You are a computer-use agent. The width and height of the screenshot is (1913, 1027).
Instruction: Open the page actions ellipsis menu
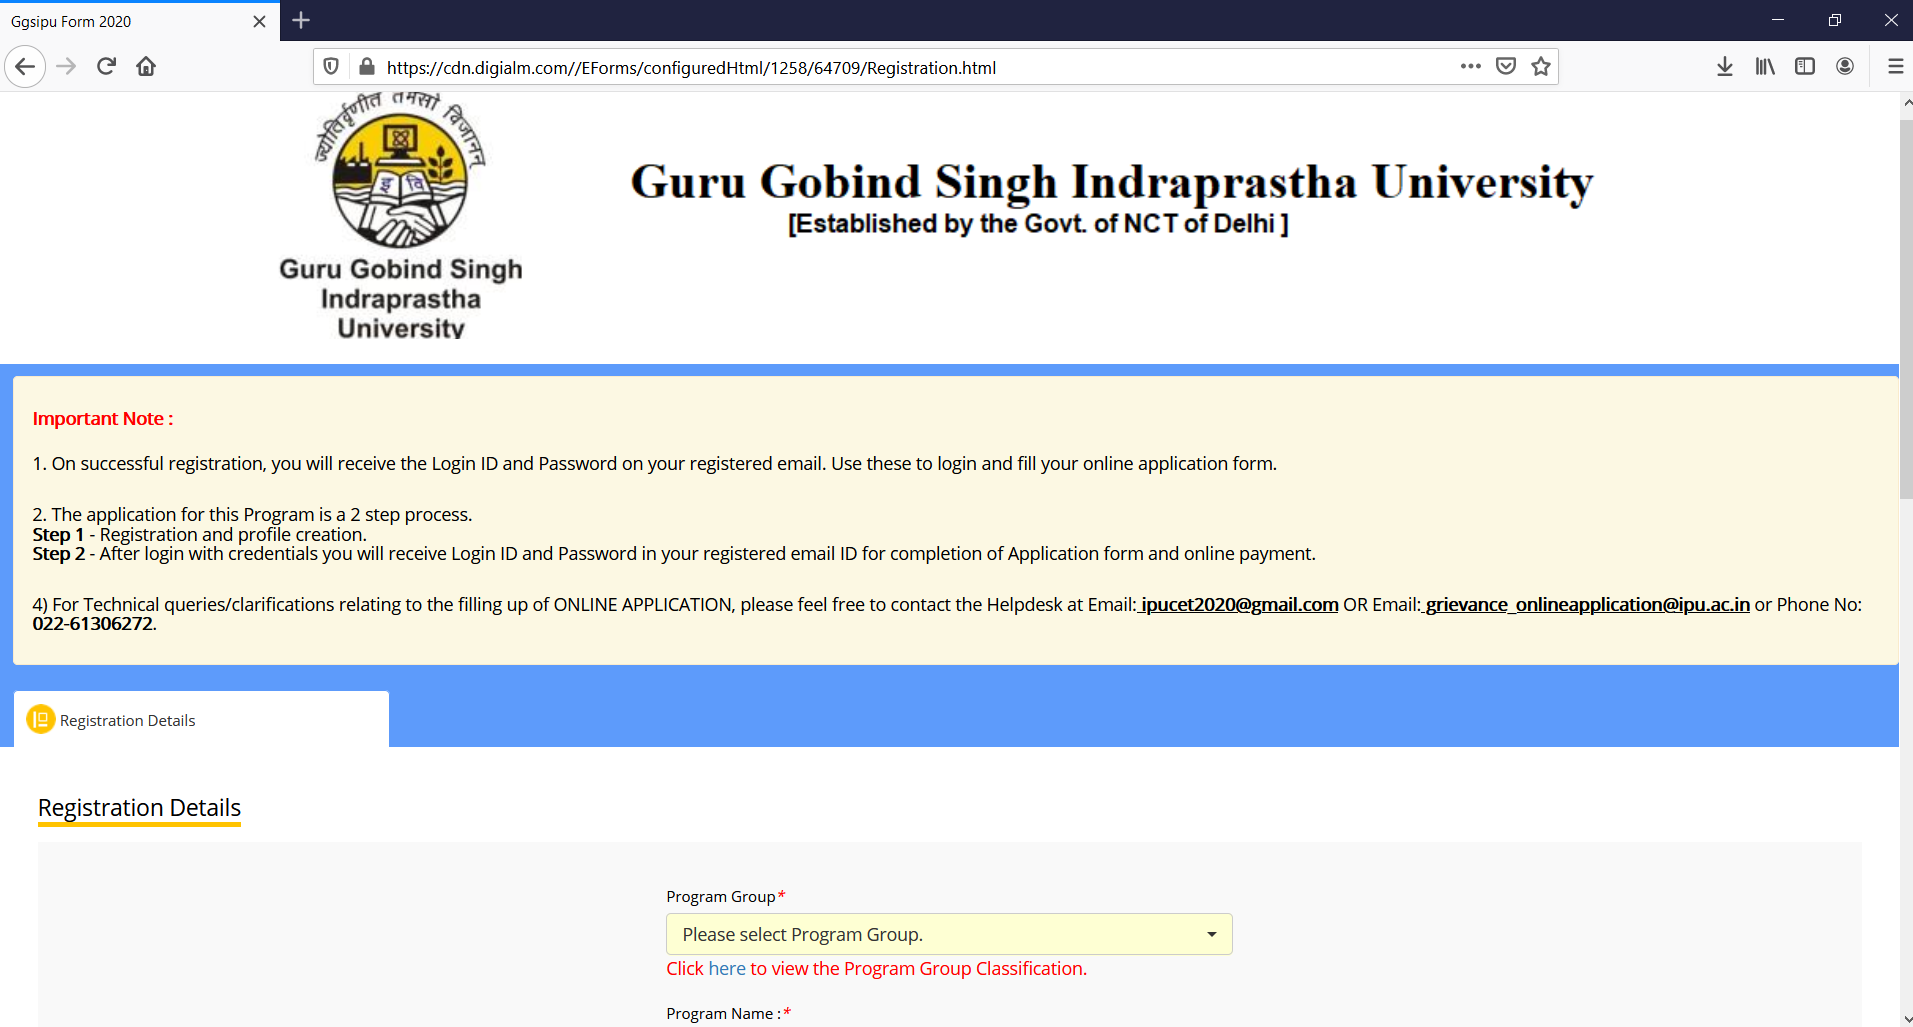click(1470, 66)
